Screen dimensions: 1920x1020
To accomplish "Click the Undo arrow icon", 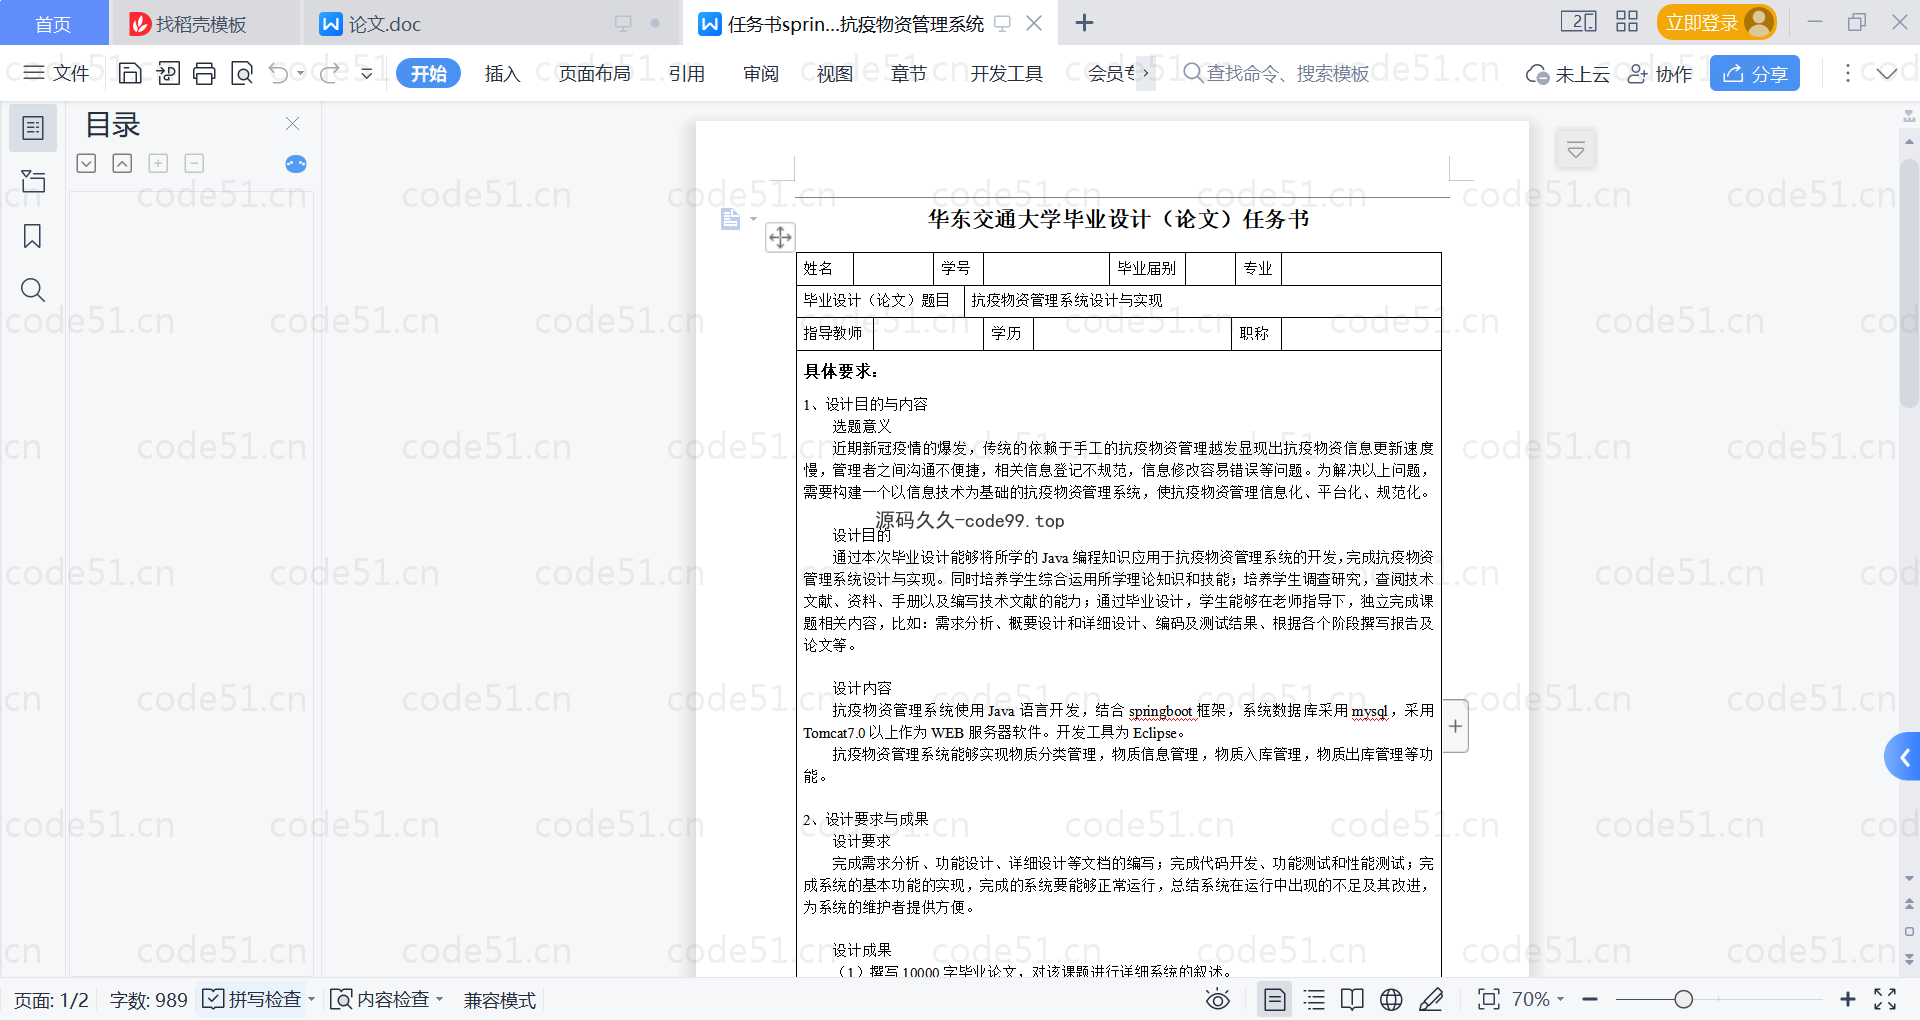I will point(279,73).
